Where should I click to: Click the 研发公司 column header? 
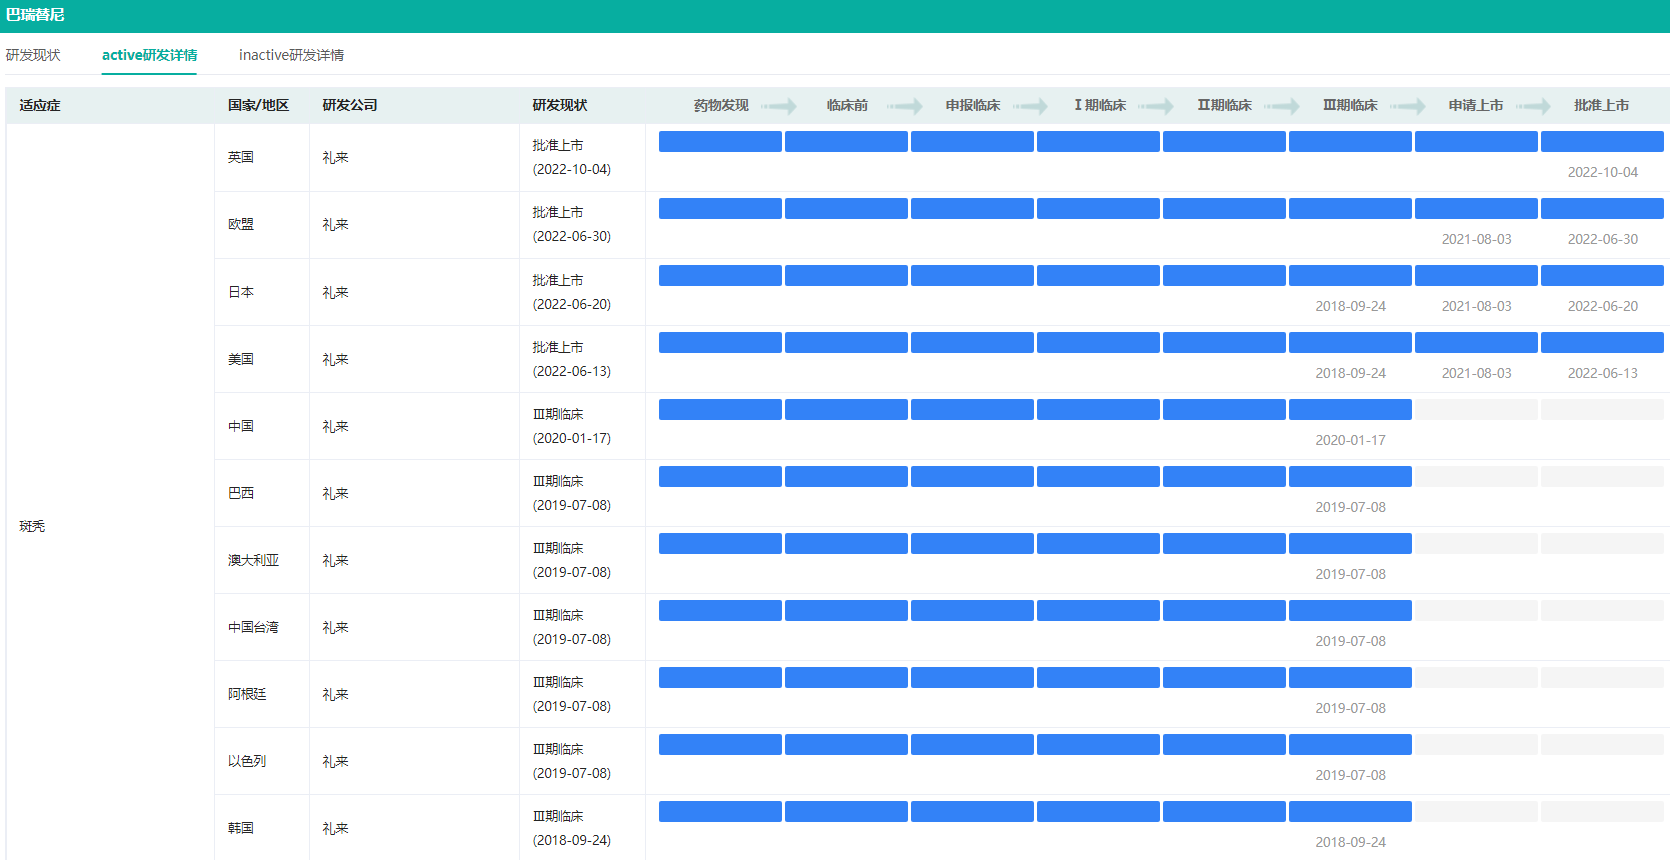(x=350, y=105)
